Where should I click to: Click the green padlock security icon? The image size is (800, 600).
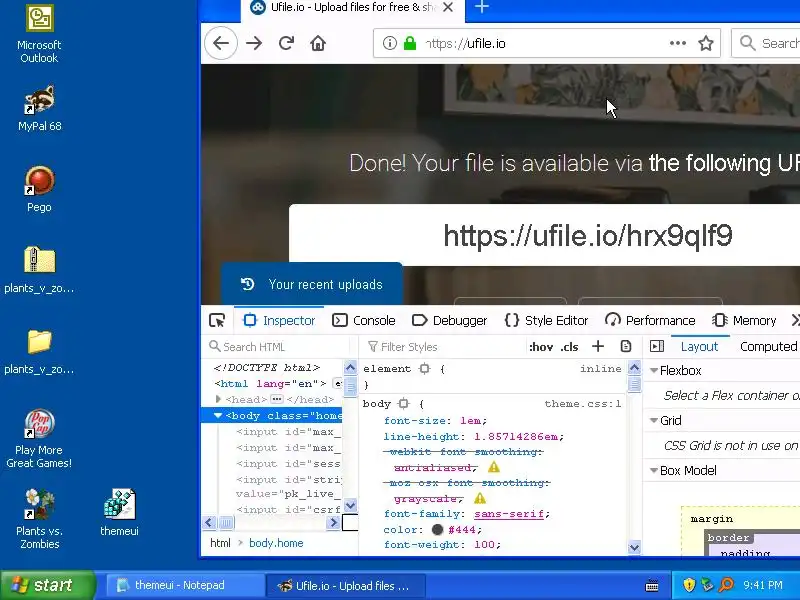pyautogui.click(x=410, y=43)
